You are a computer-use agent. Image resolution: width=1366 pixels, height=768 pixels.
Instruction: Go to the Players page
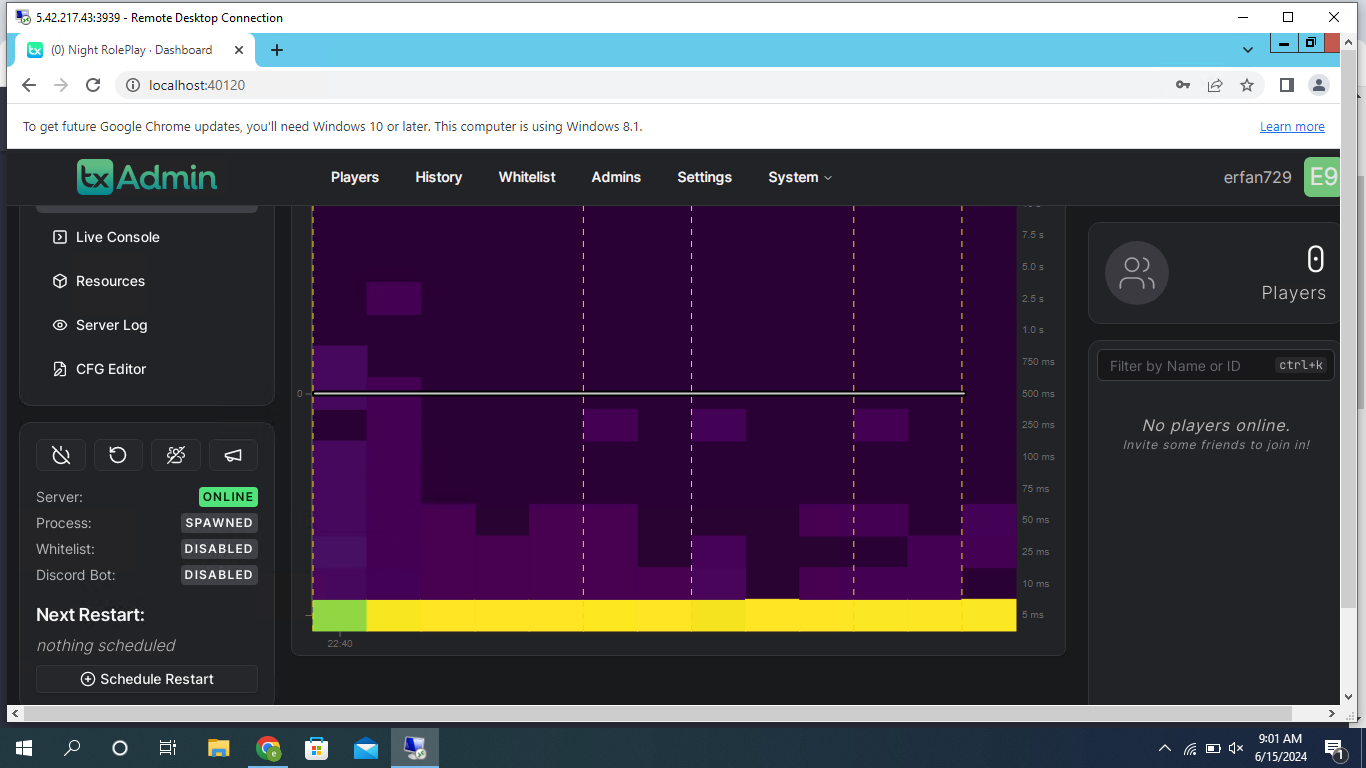click(355, 177)
